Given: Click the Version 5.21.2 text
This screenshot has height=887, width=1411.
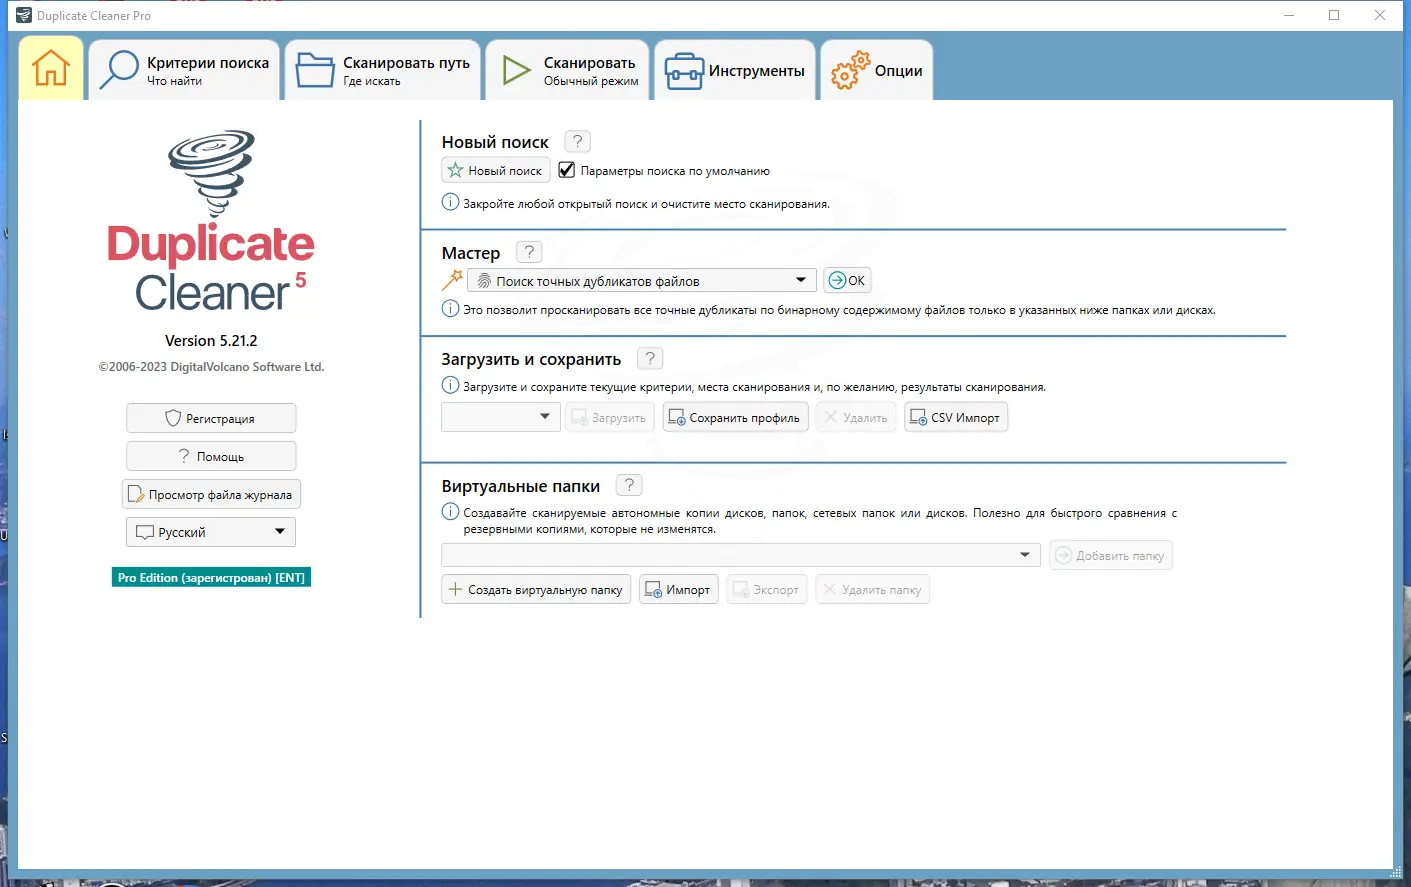Looking at the screenshot, I should tap(211, 341).
